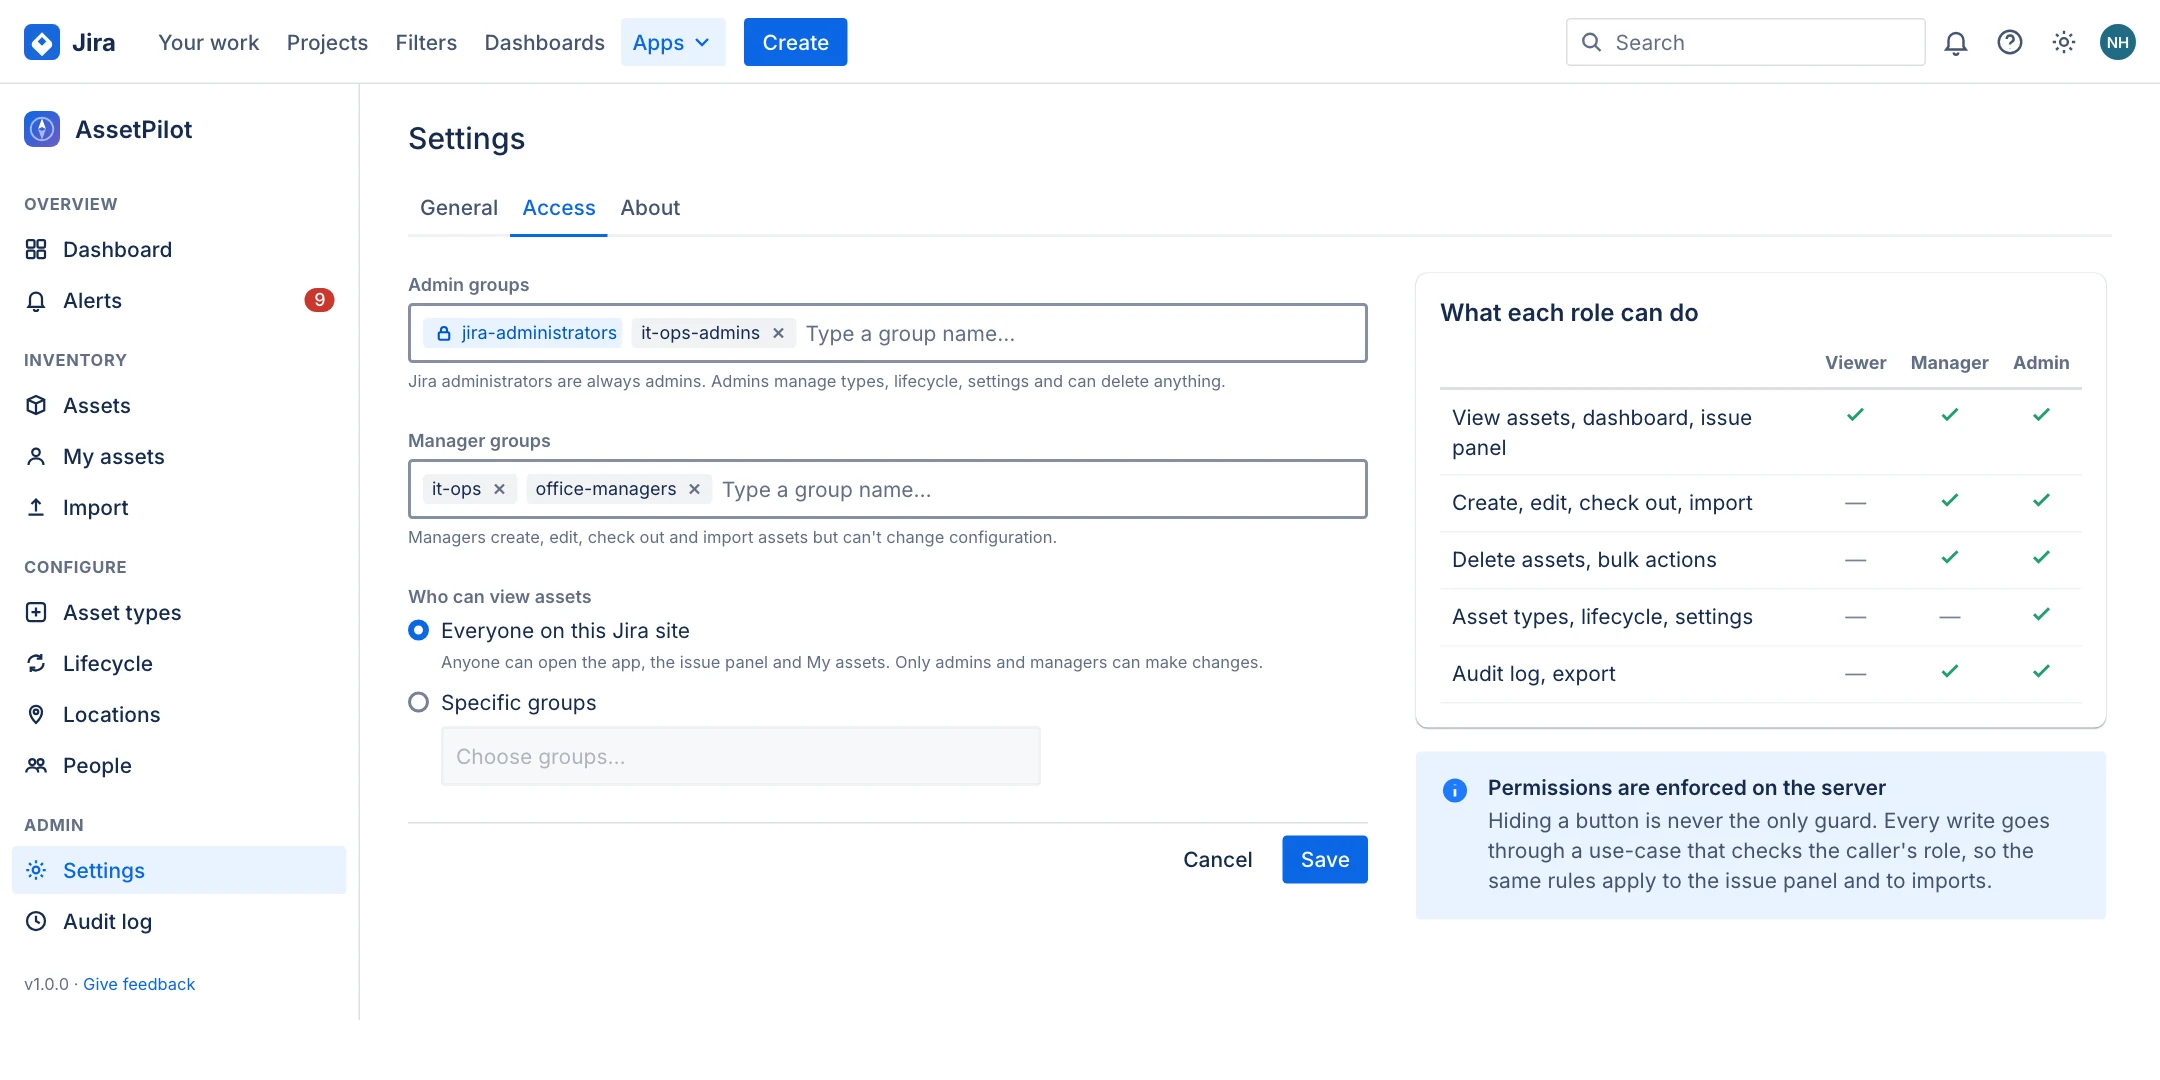
Task: Open the Dashboards menu
Action: coord(544,42)
